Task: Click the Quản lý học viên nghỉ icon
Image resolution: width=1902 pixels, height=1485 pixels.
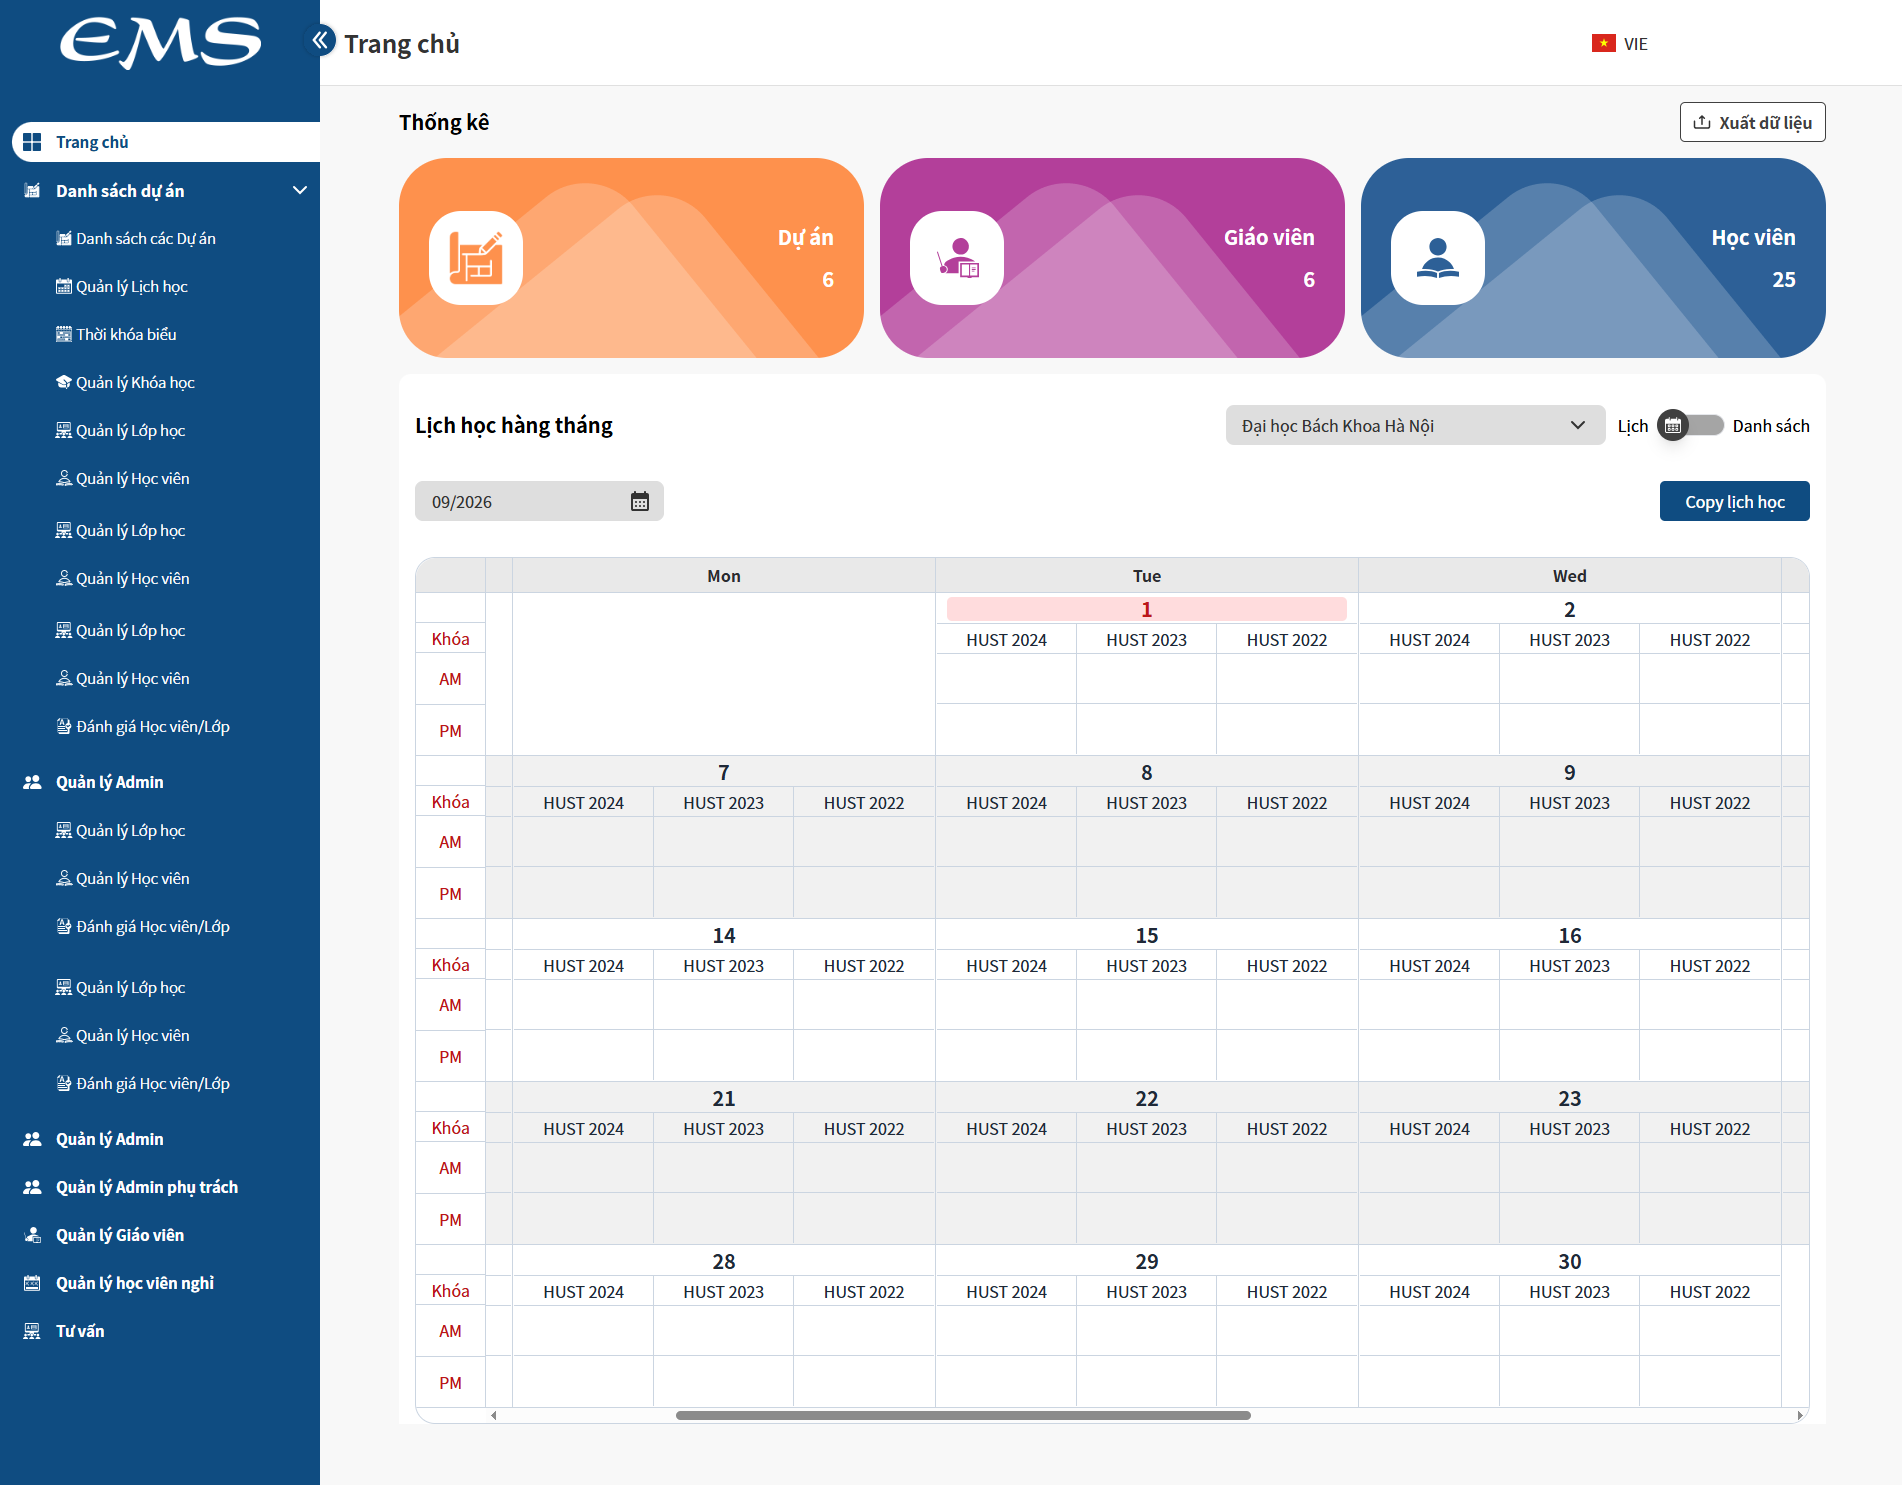Action: (x=32, y=1283)
